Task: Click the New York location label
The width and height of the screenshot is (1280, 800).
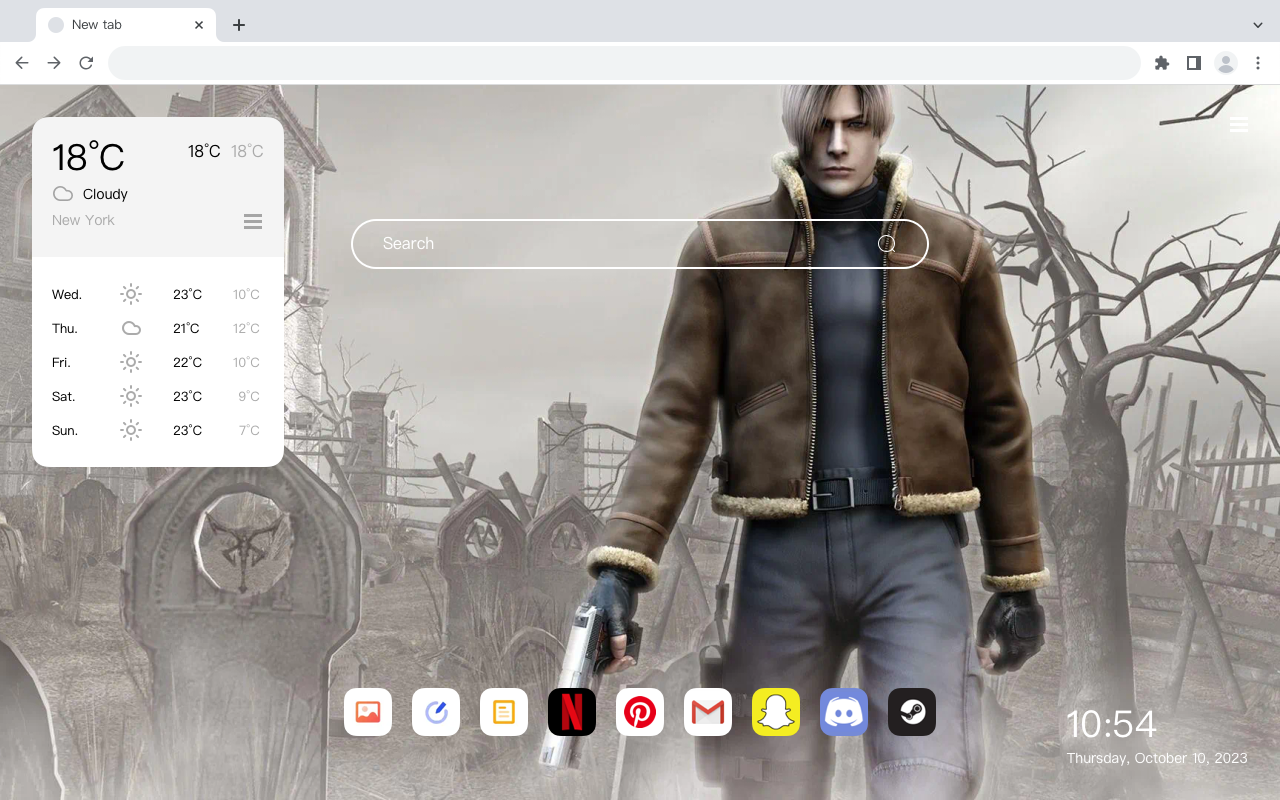Action: coord(83,220)
